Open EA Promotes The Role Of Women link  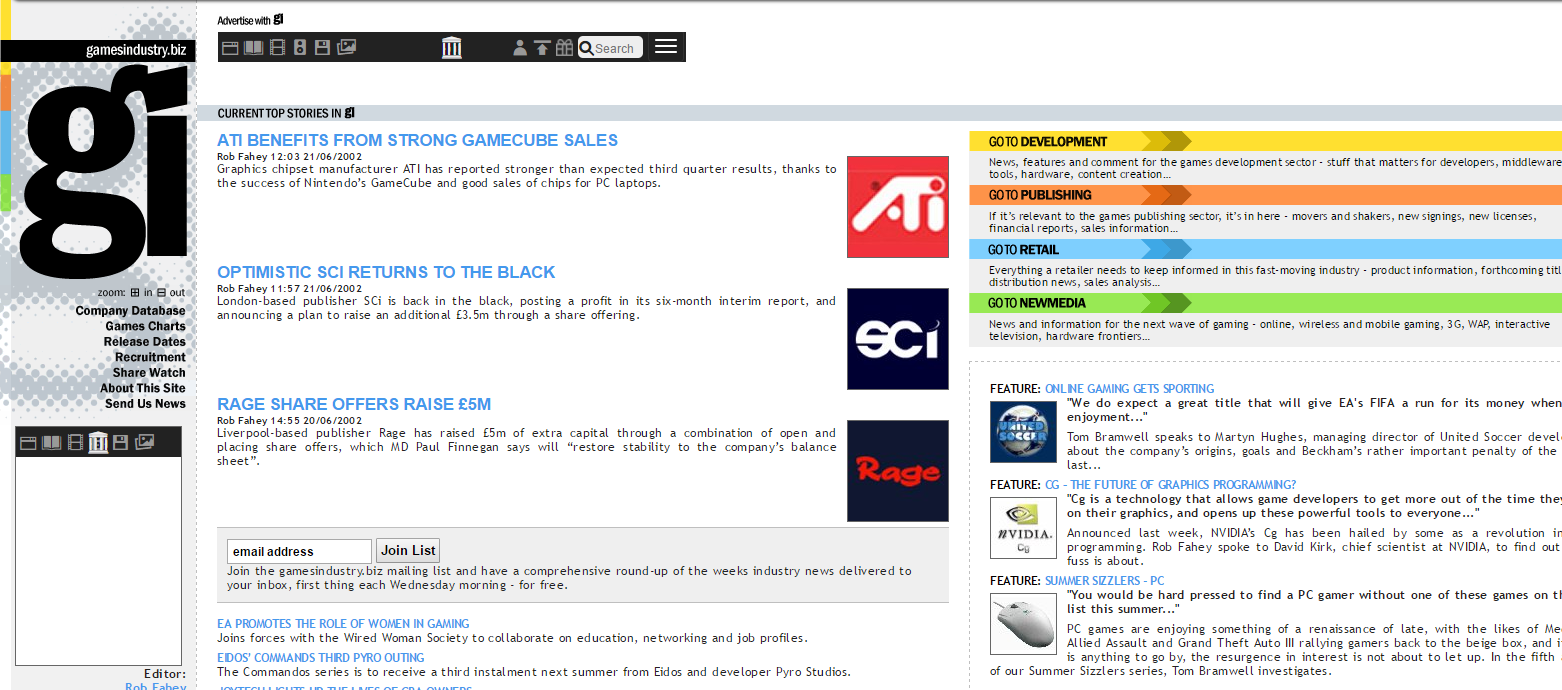coord(343,624)
